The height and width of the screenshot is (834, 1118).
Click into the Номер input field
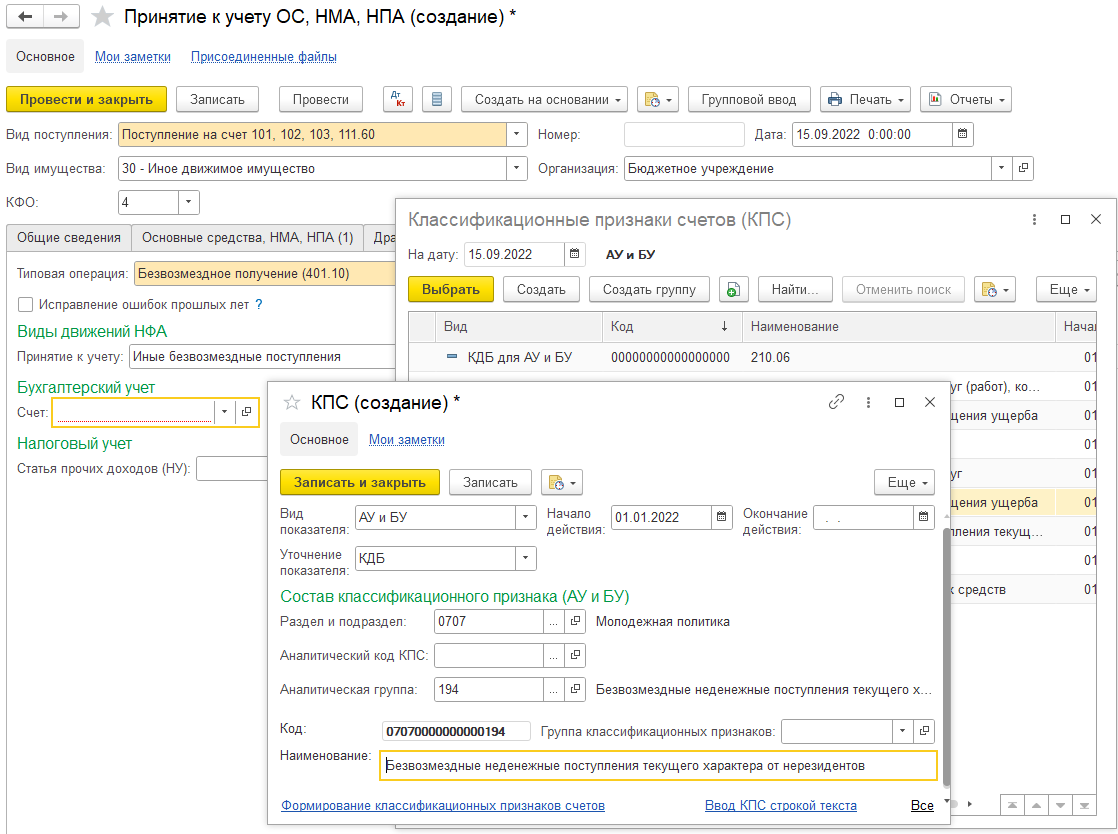684,134
